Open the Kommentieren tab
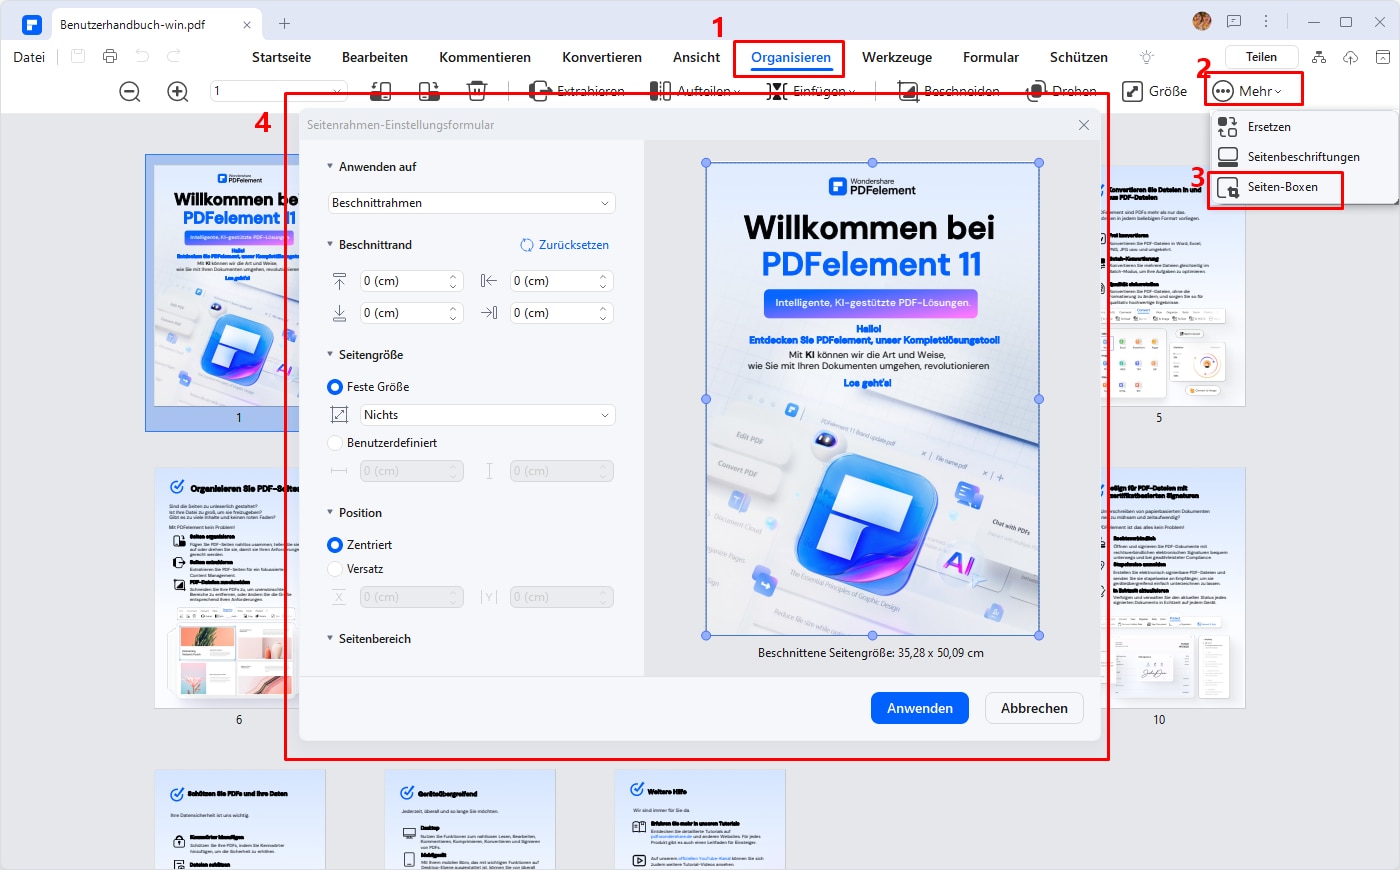Viewport: 1400px width, 870px height. pyautogui.click(x=485, y=57)
